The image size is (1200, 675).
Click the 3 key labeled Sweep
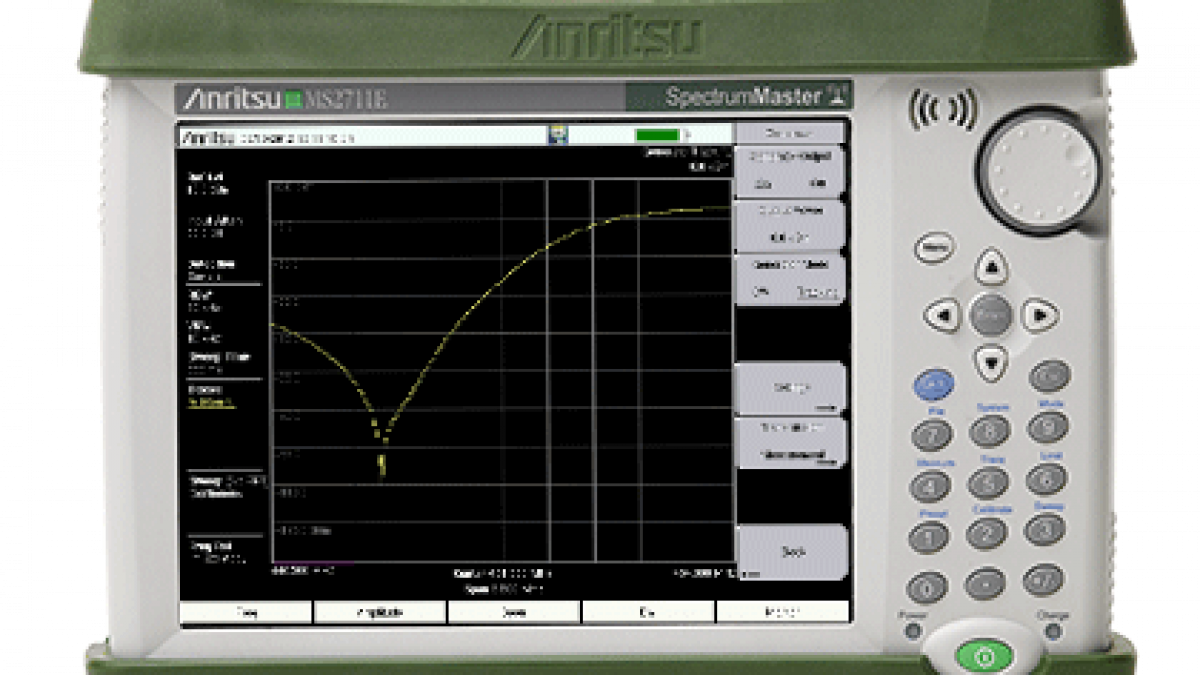tap(1045, 529)
